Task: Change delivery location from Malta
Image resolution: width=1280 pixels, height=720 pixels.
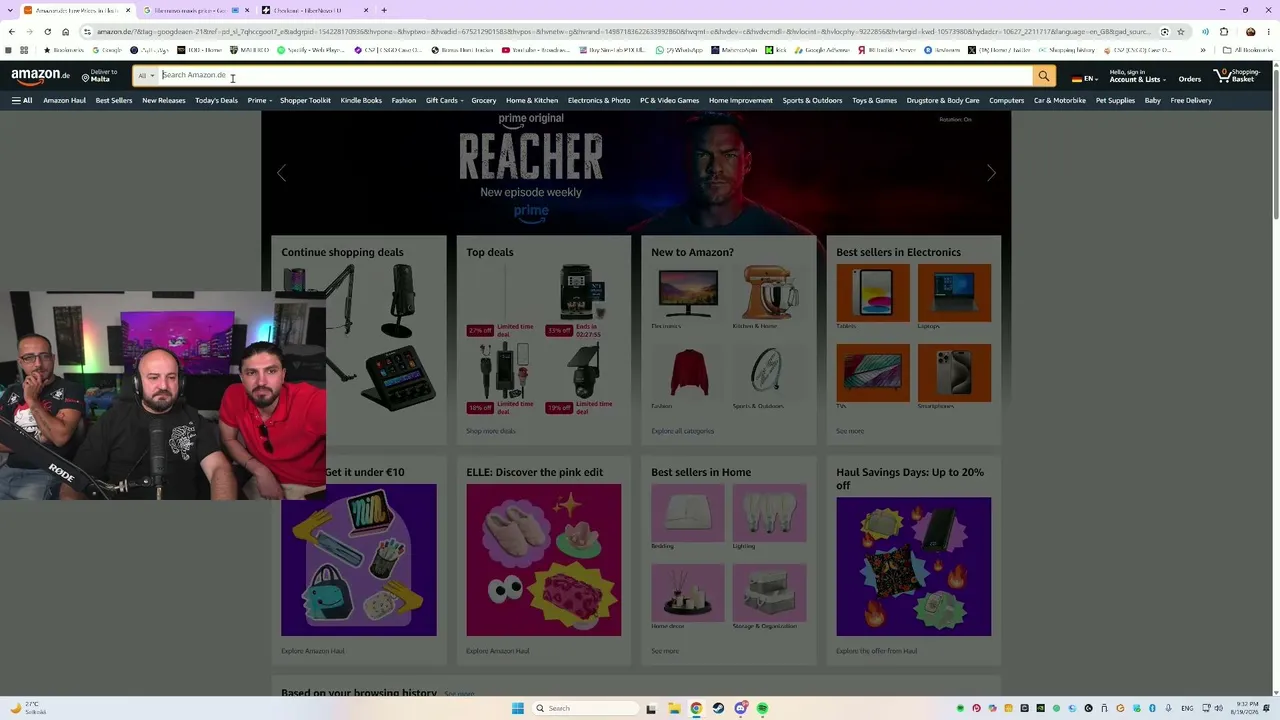Action: (x=100, y=76)
